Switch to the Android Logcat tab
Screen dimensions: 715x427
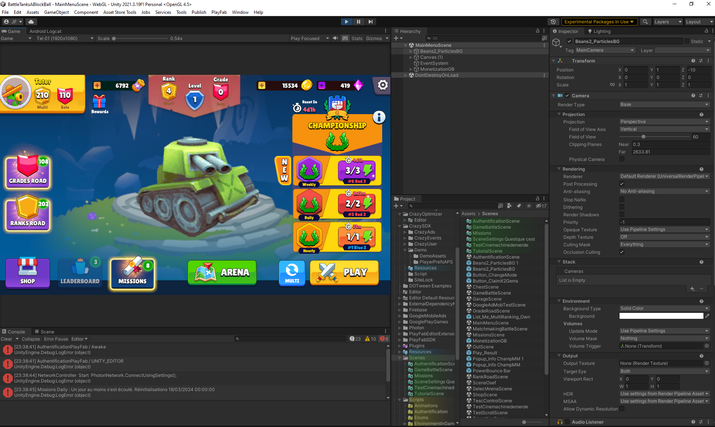coord(45,31)
